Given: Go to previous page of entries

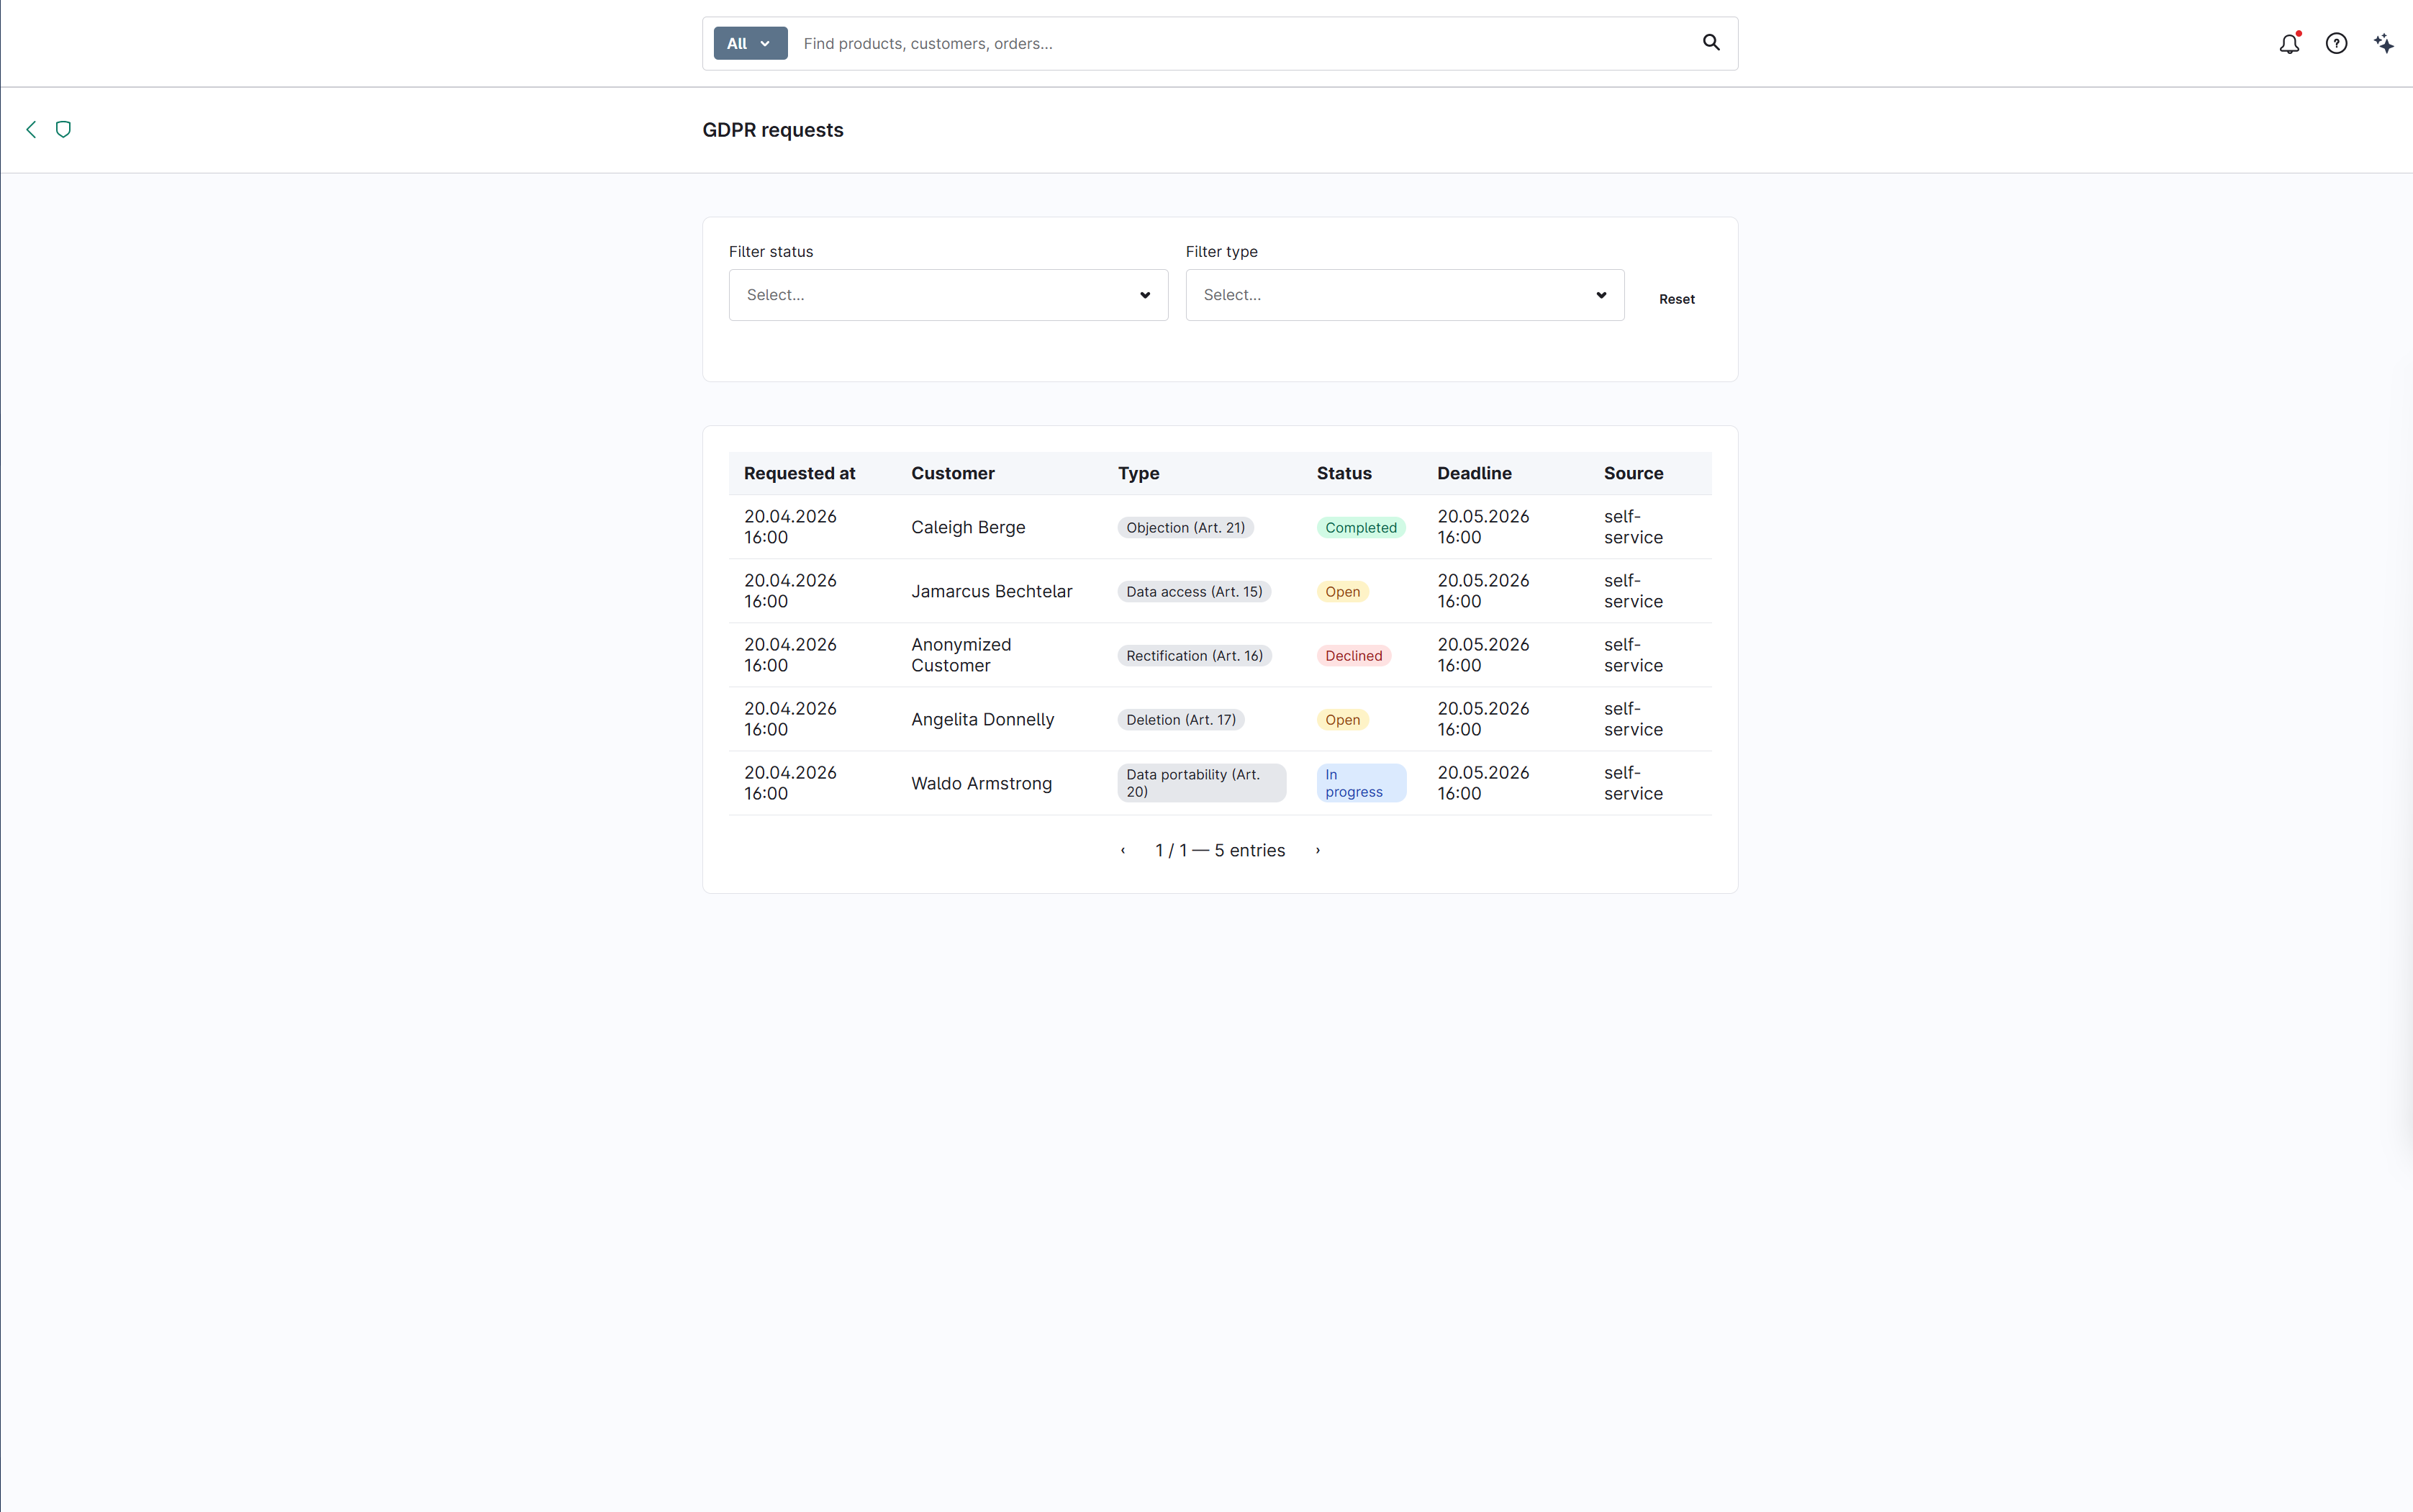Looking at the screenshot, I should [1123, 850].
